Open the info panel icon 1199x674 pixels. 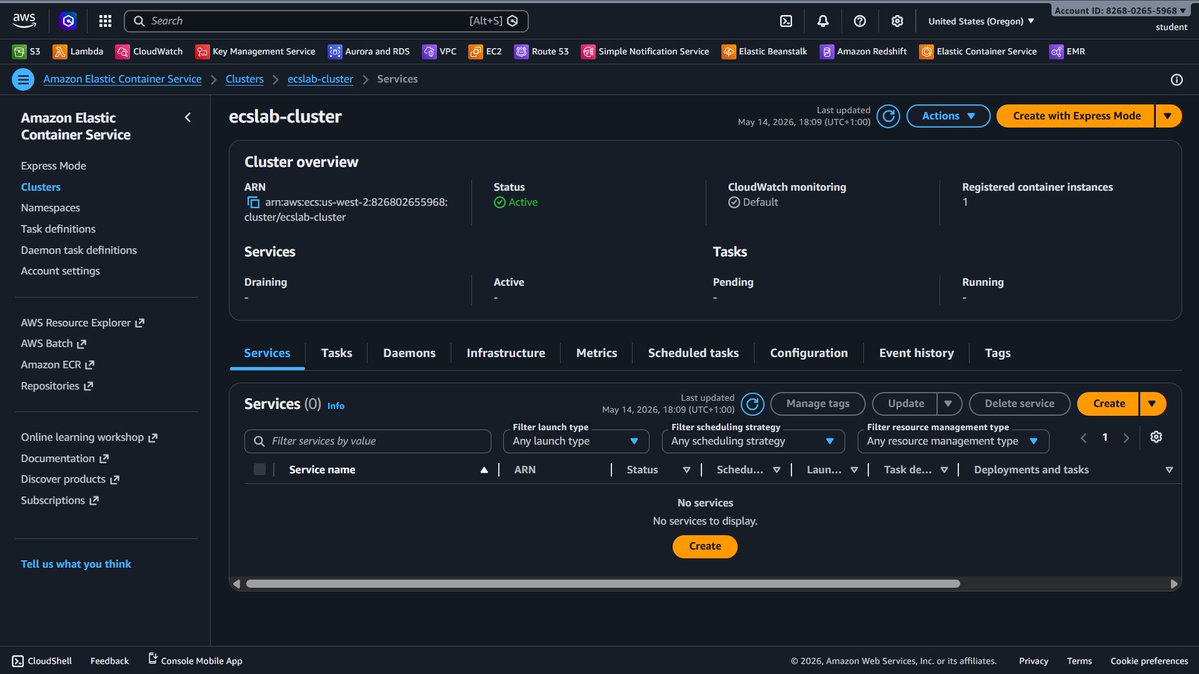1177,80
